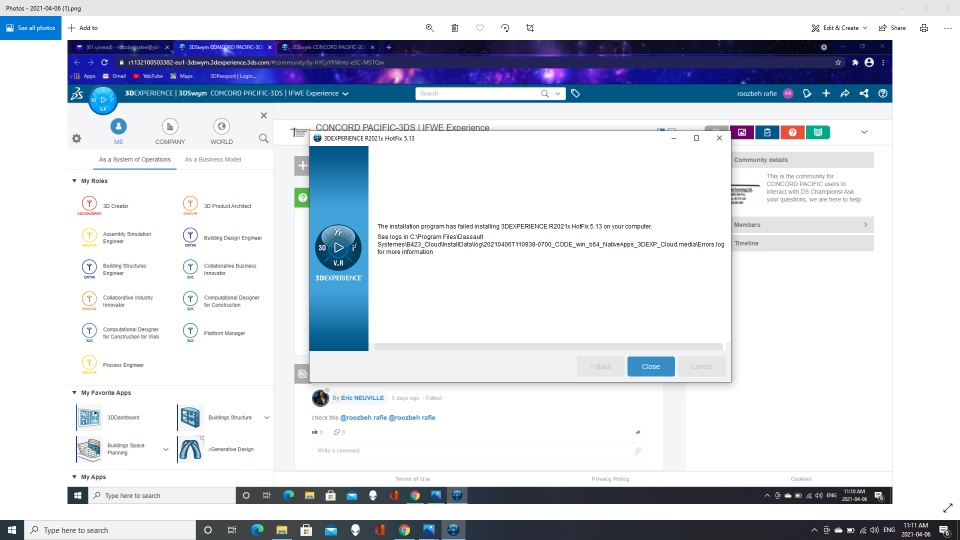Open the 3DPassport Login bookmark
The height and width of the screenshot is (540, 960).
[x=233, y=76]
